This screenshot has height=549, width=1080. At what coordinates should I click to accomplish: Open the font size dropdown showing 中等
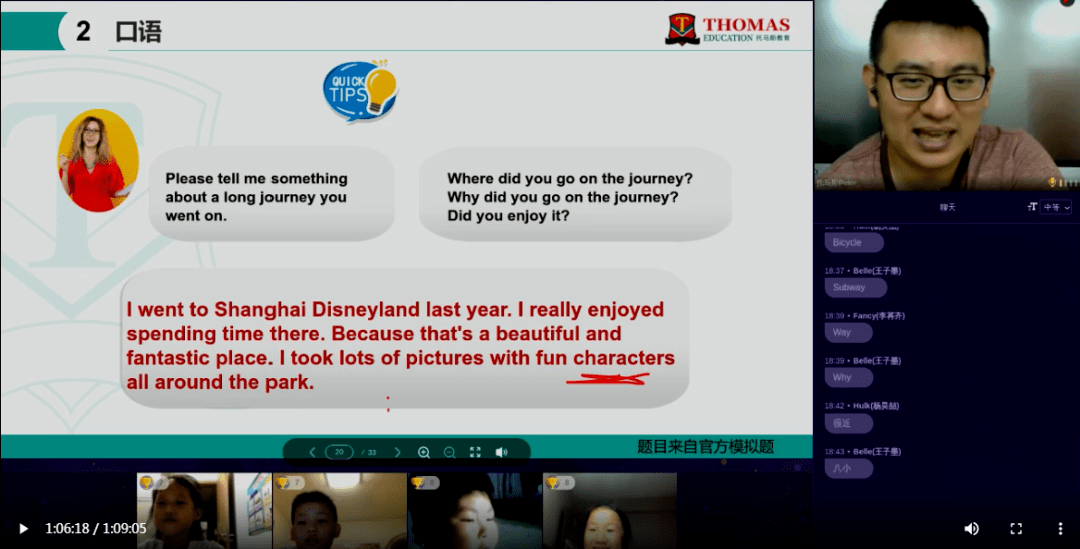(x=1057, y=207)
